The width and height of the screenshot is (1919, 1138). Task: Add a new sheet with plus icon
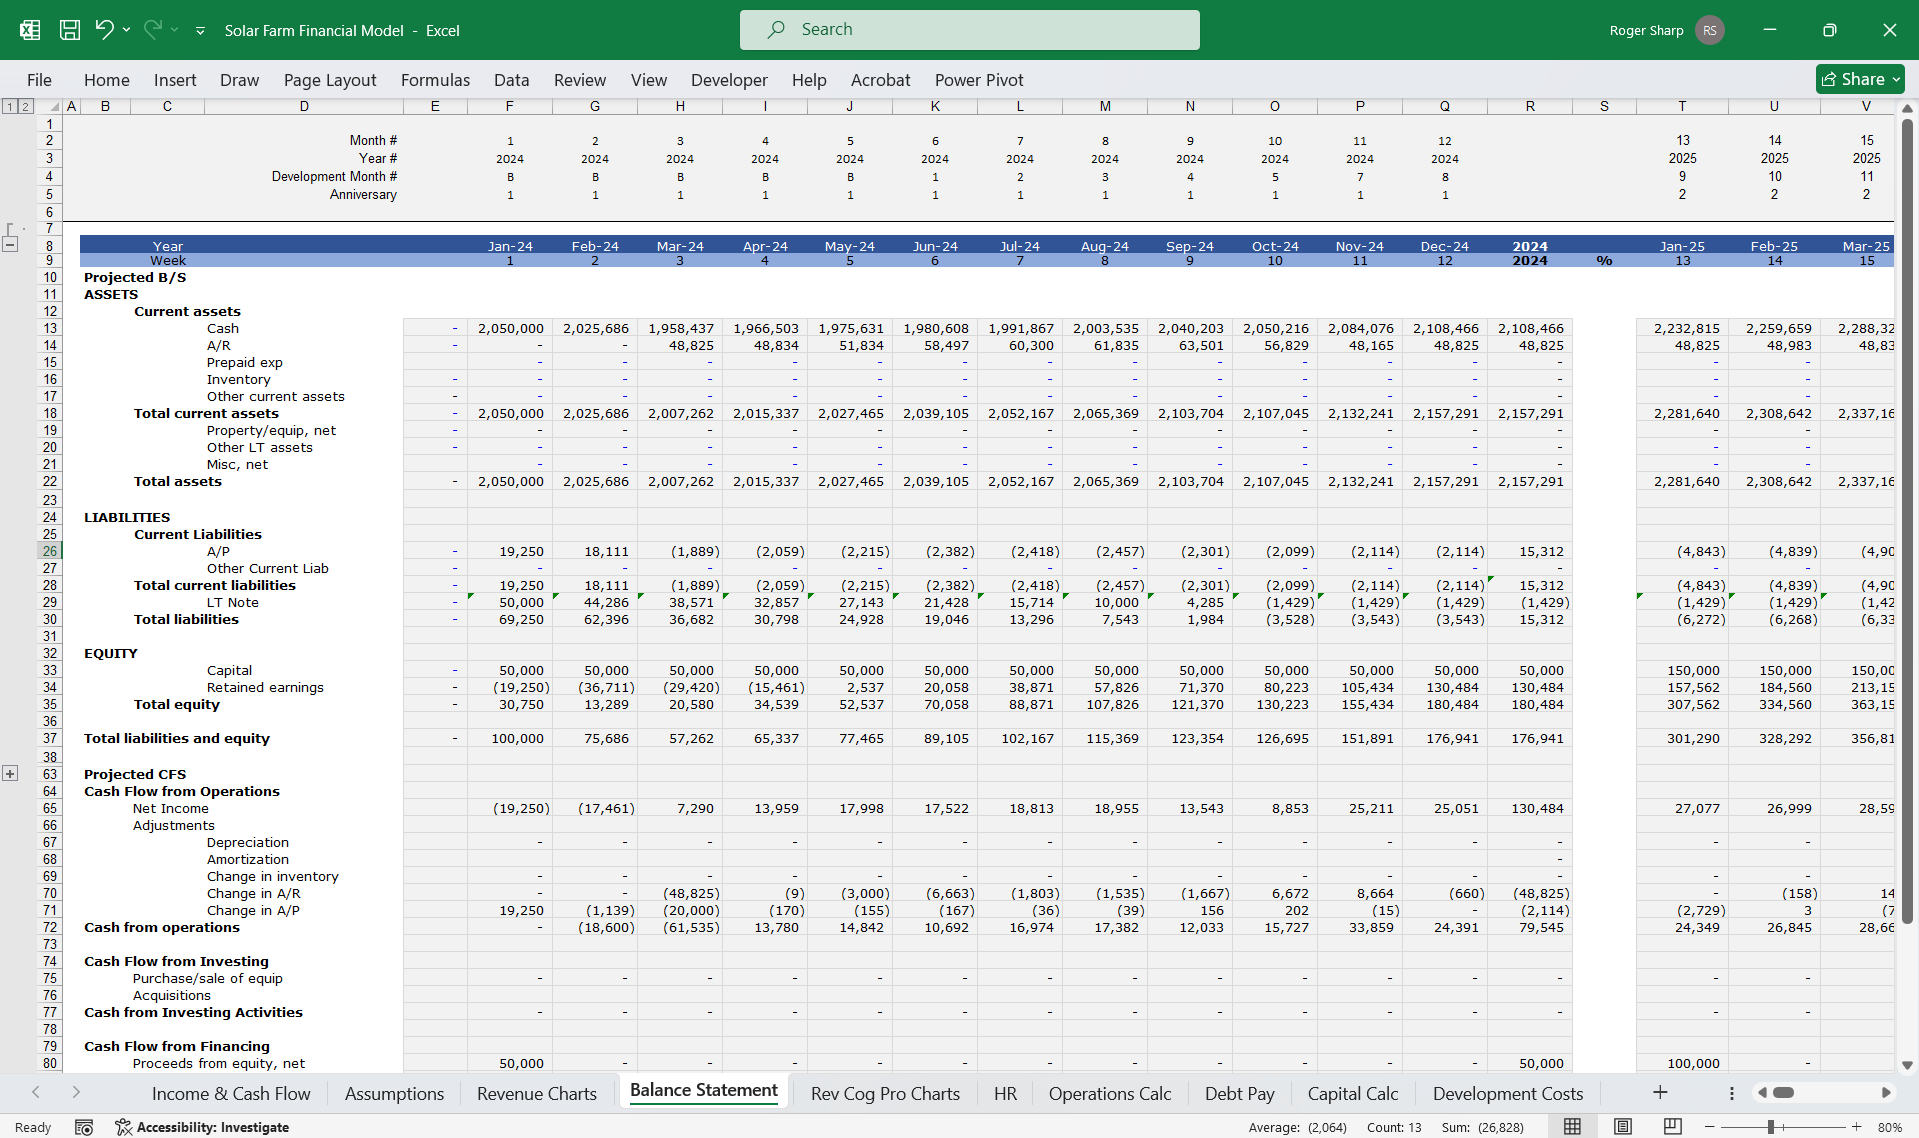(1660, 1093)
